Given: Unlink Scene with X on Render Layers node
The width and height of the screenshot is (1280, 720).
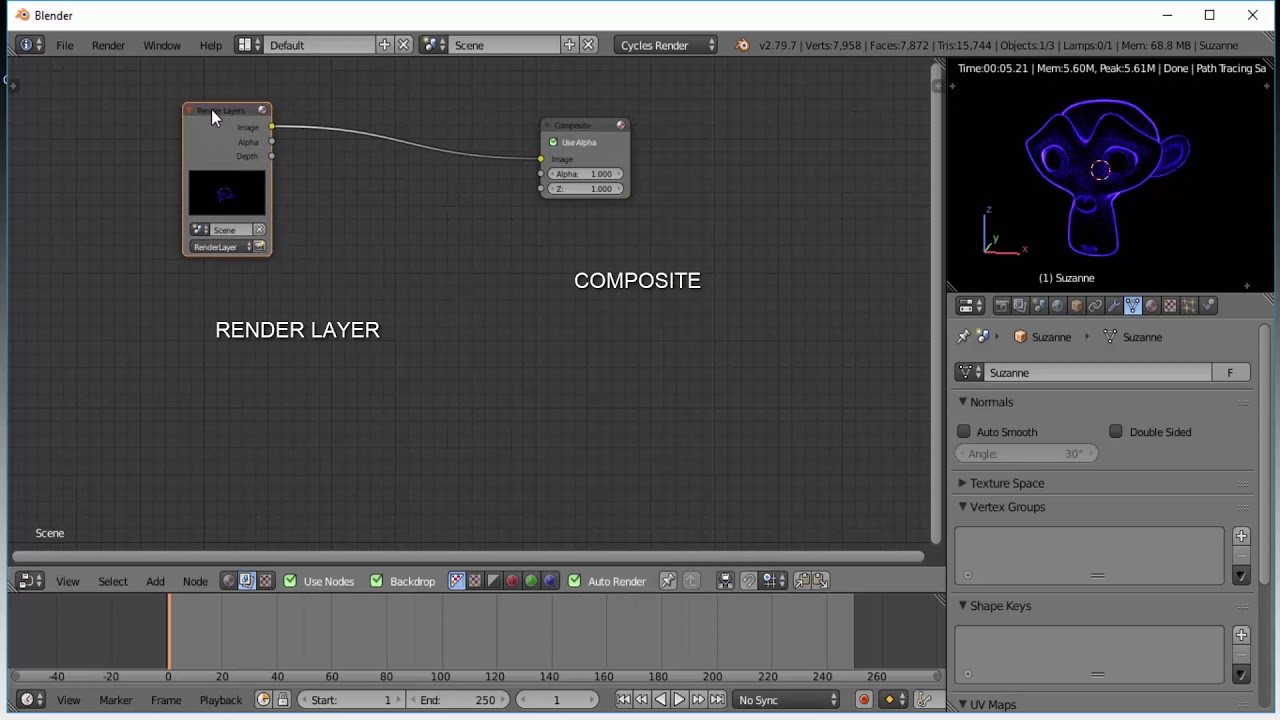Looking at the screenshot, I should pos(259,230).
